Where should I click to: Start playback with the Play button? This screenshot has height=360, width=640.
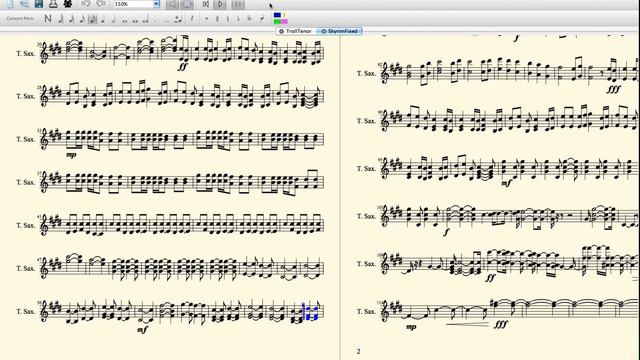point(220,4)
